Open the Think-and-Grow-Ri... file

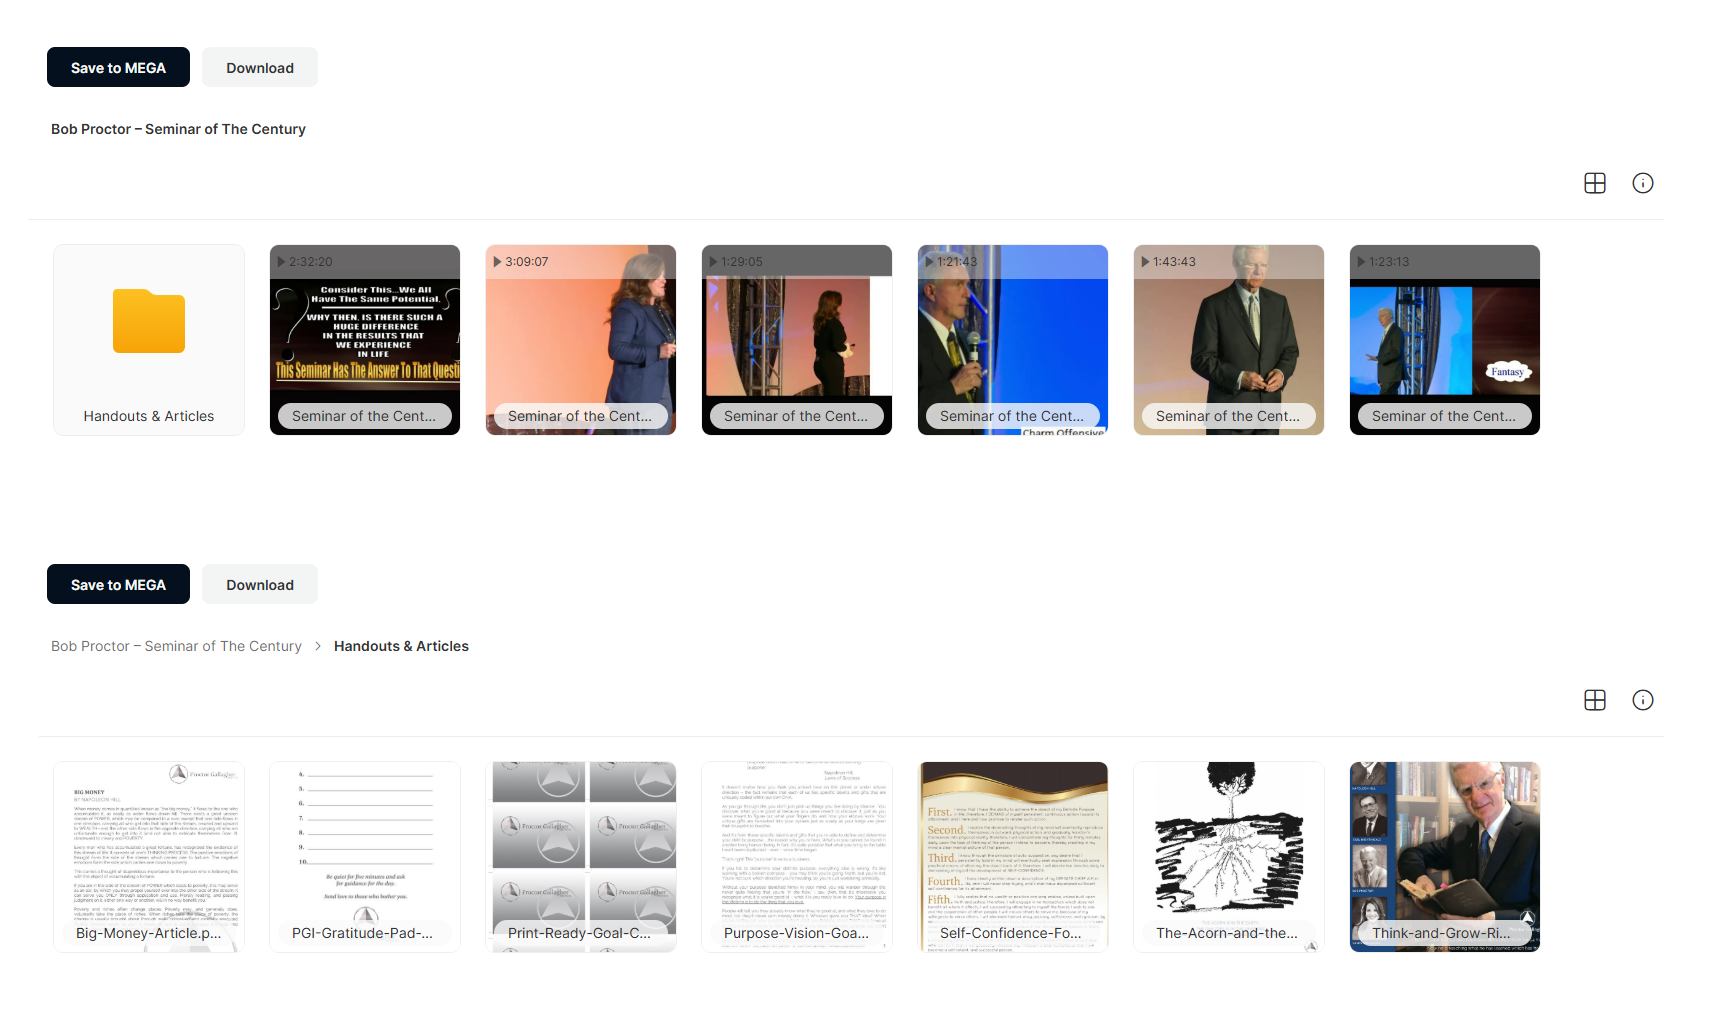[x=1445, y=857]
